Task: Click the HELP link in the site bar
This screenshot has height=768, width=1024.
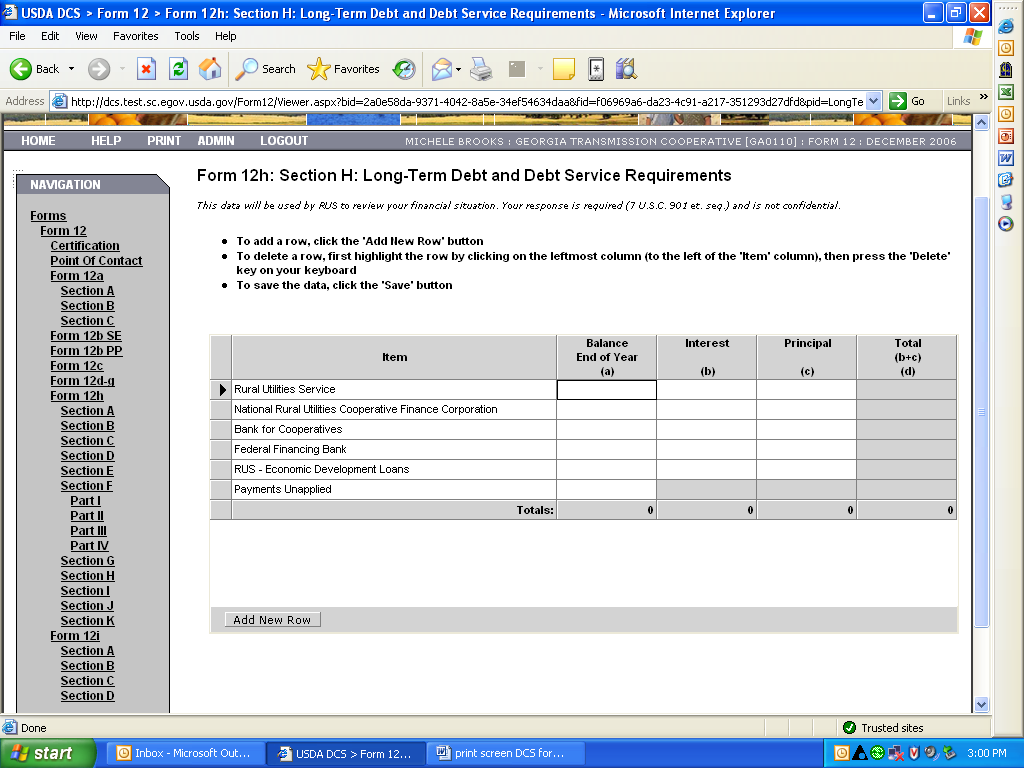Action: coord(106,140)
